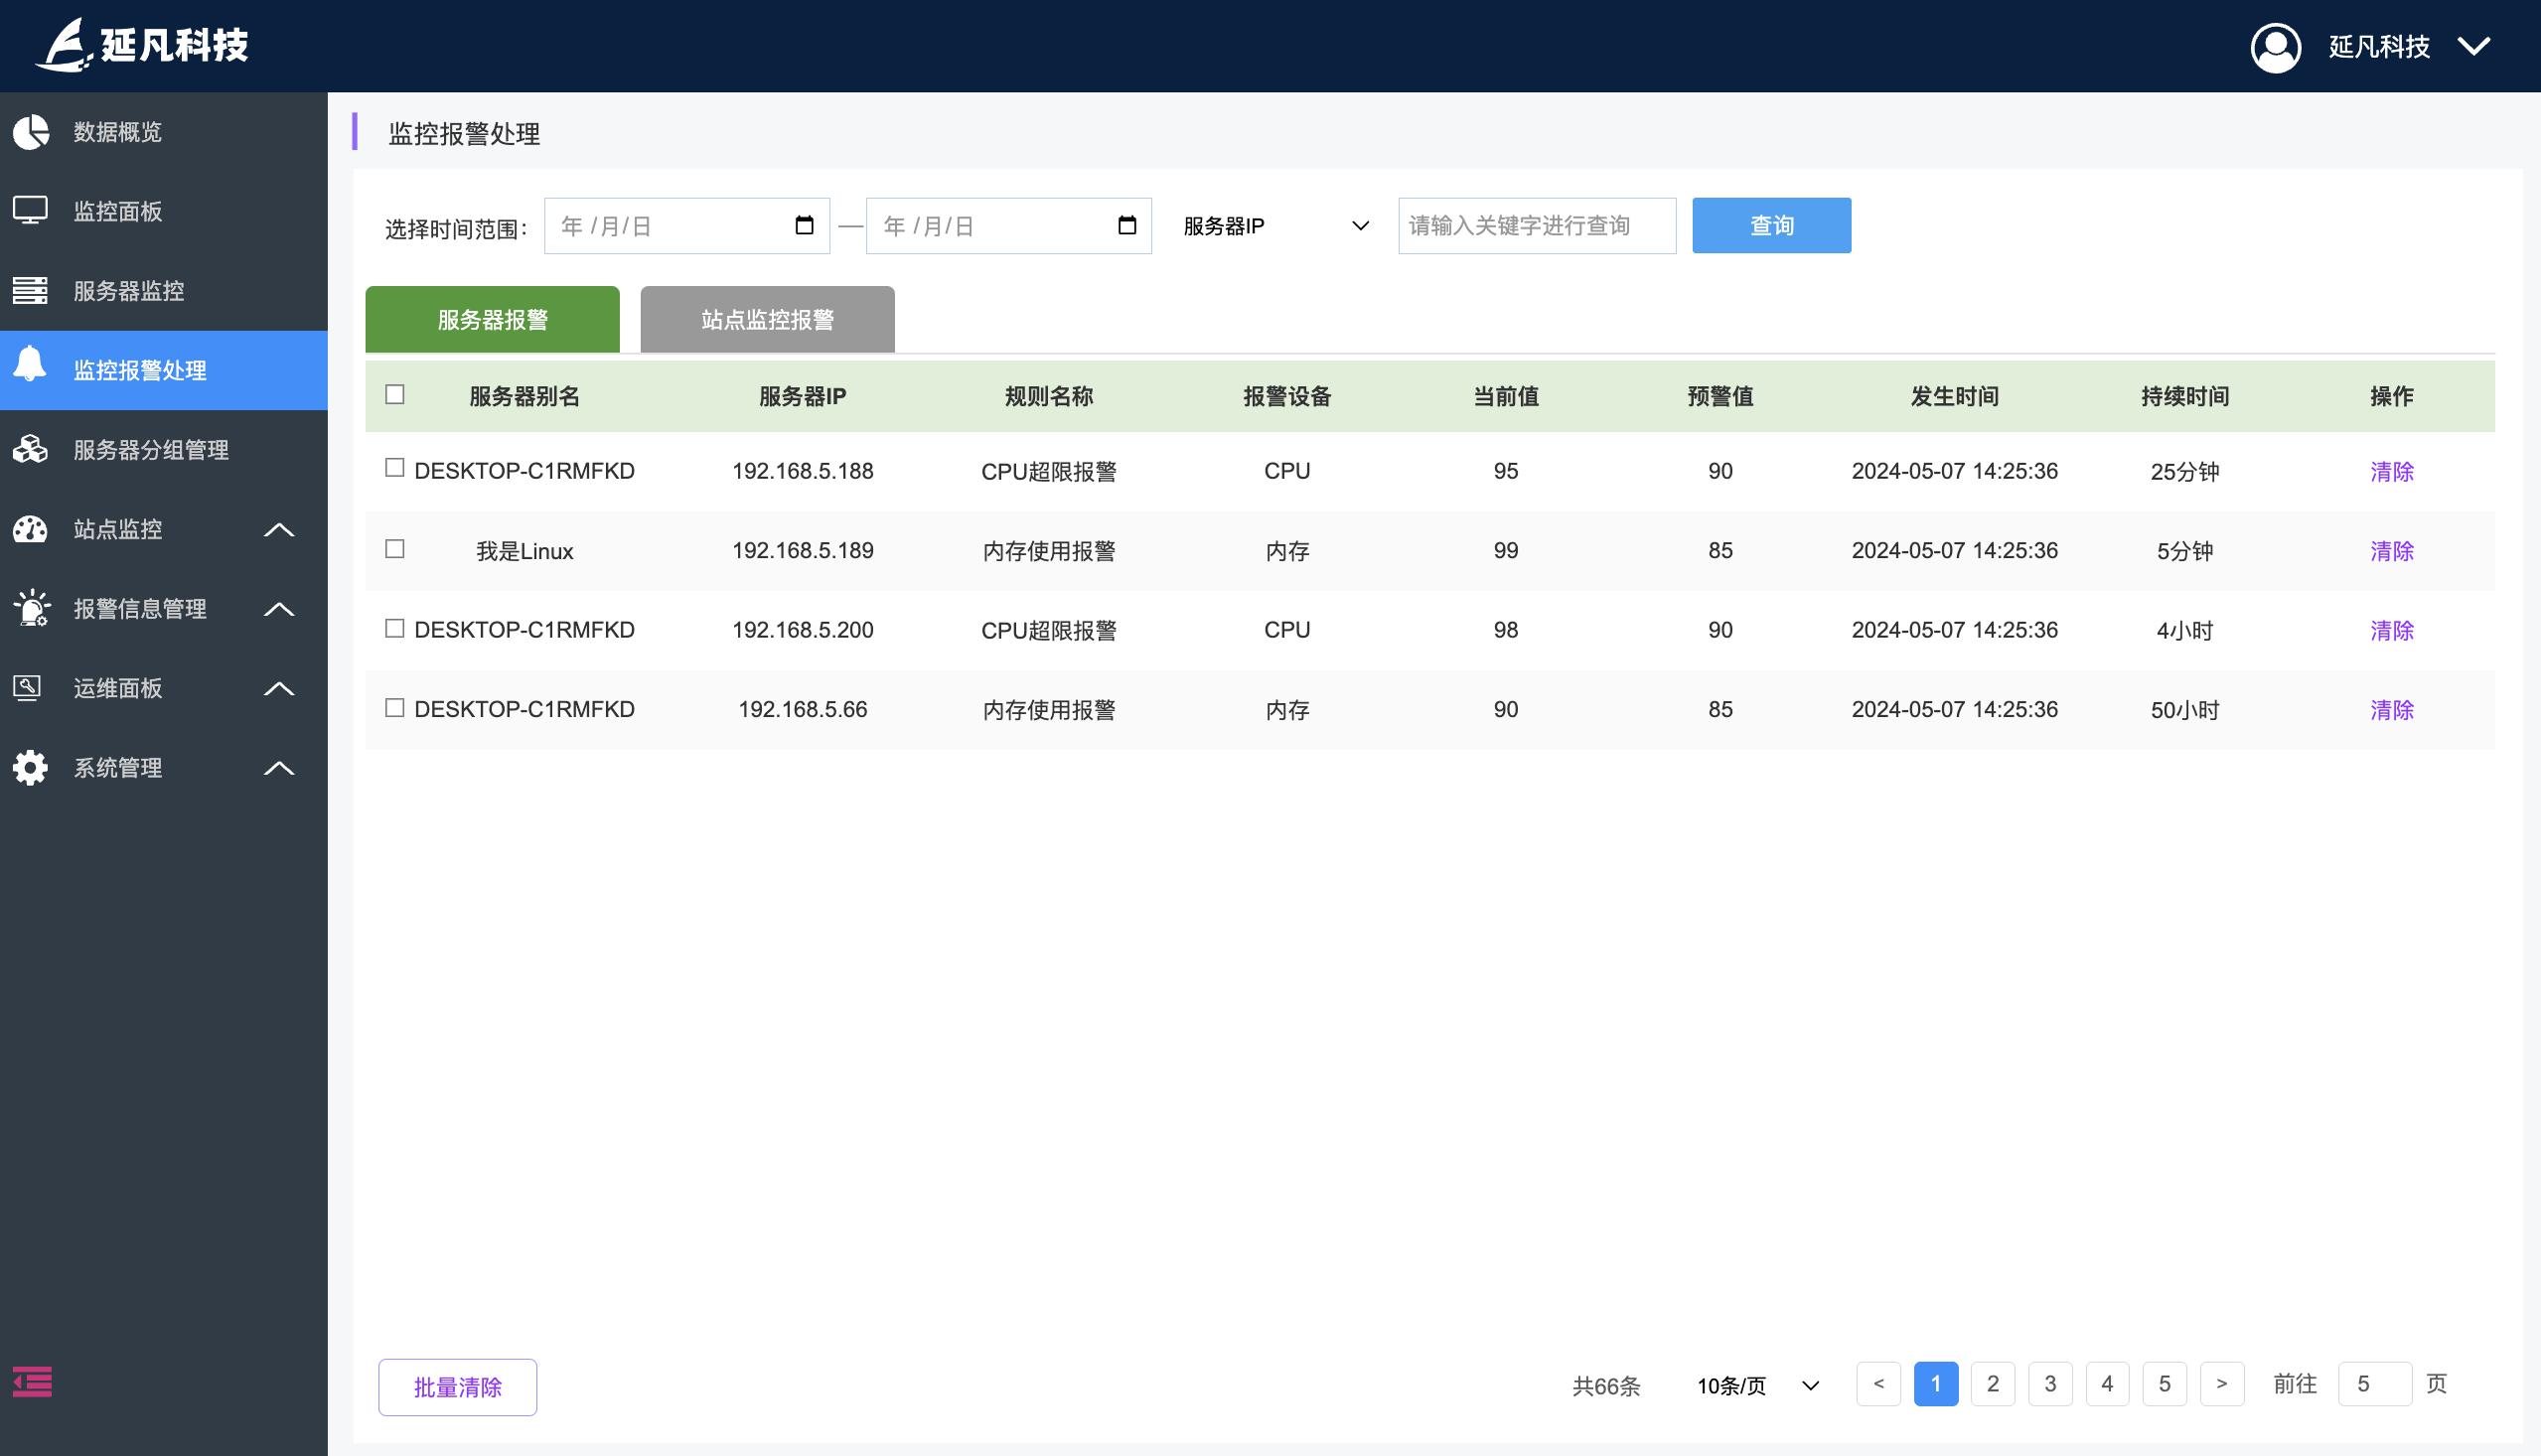Open the start date calendar picker icon
Image resolution: width=2541 pixels, height=1456 pixels.
(x=804, y=225)
